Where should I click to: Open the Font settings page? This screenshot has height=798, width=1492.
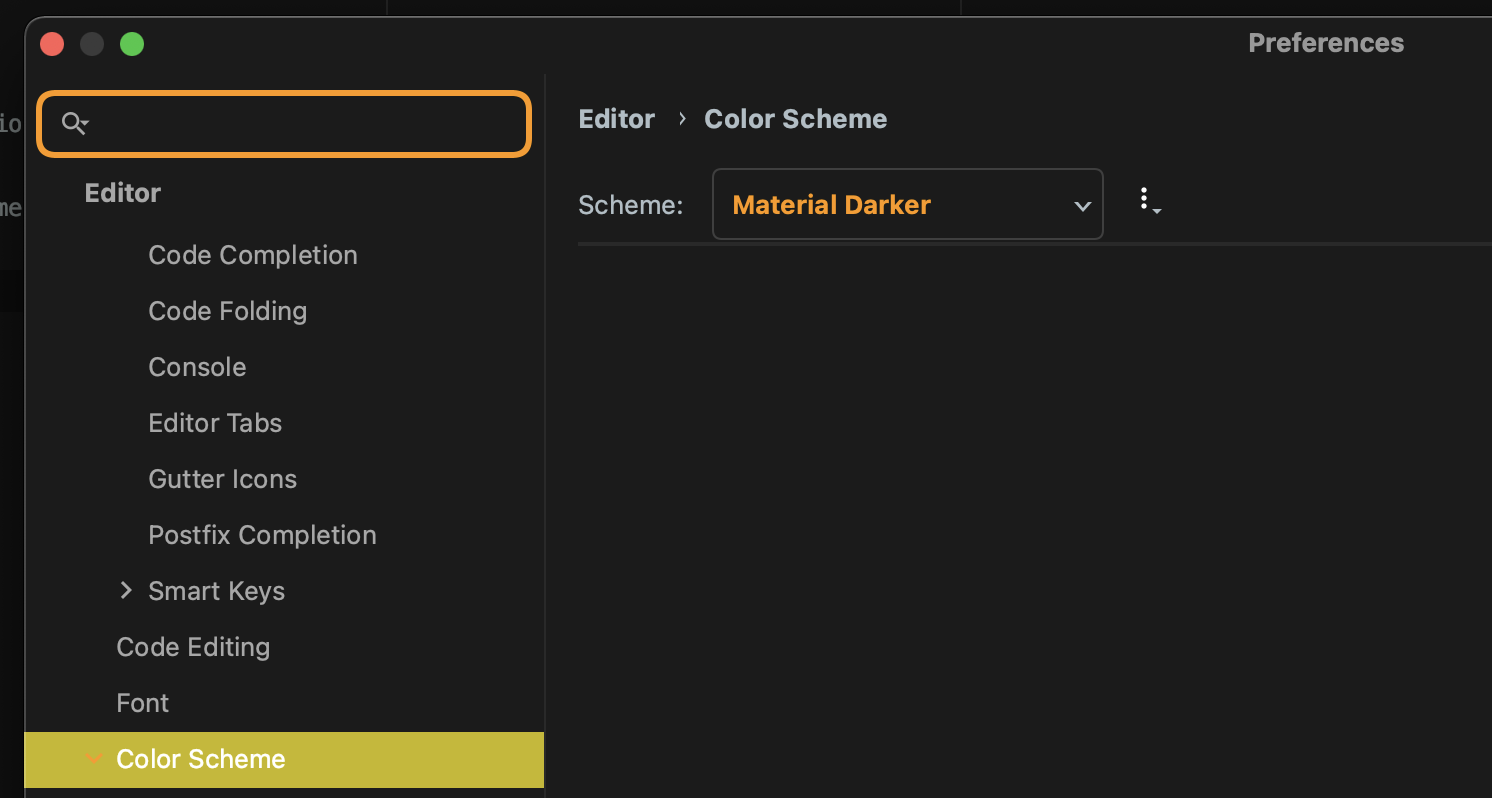coord(142,703)
